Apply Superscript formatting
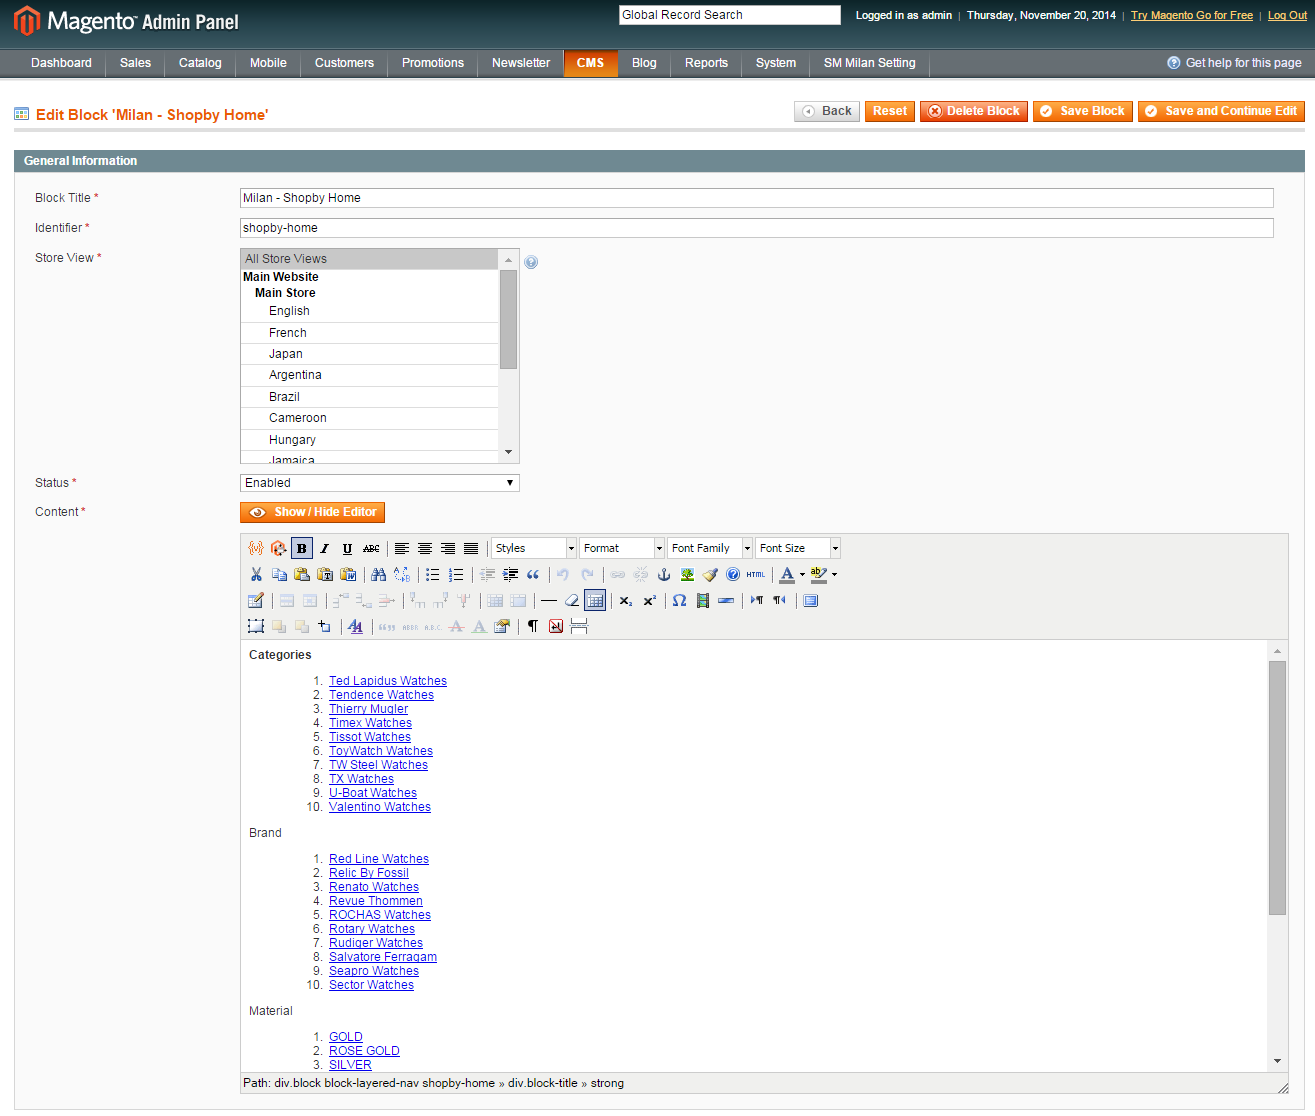The image size is (1315, 1116). [x=649, y=600]
